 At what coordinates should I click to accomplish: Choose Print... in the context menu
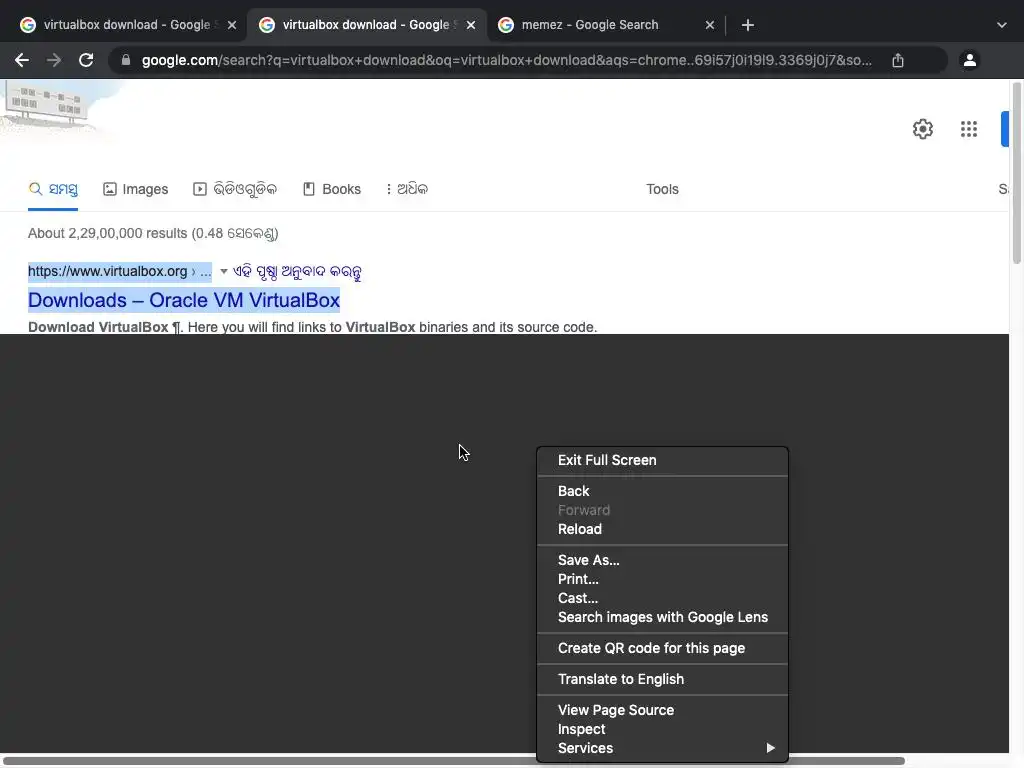pos(662,579)
